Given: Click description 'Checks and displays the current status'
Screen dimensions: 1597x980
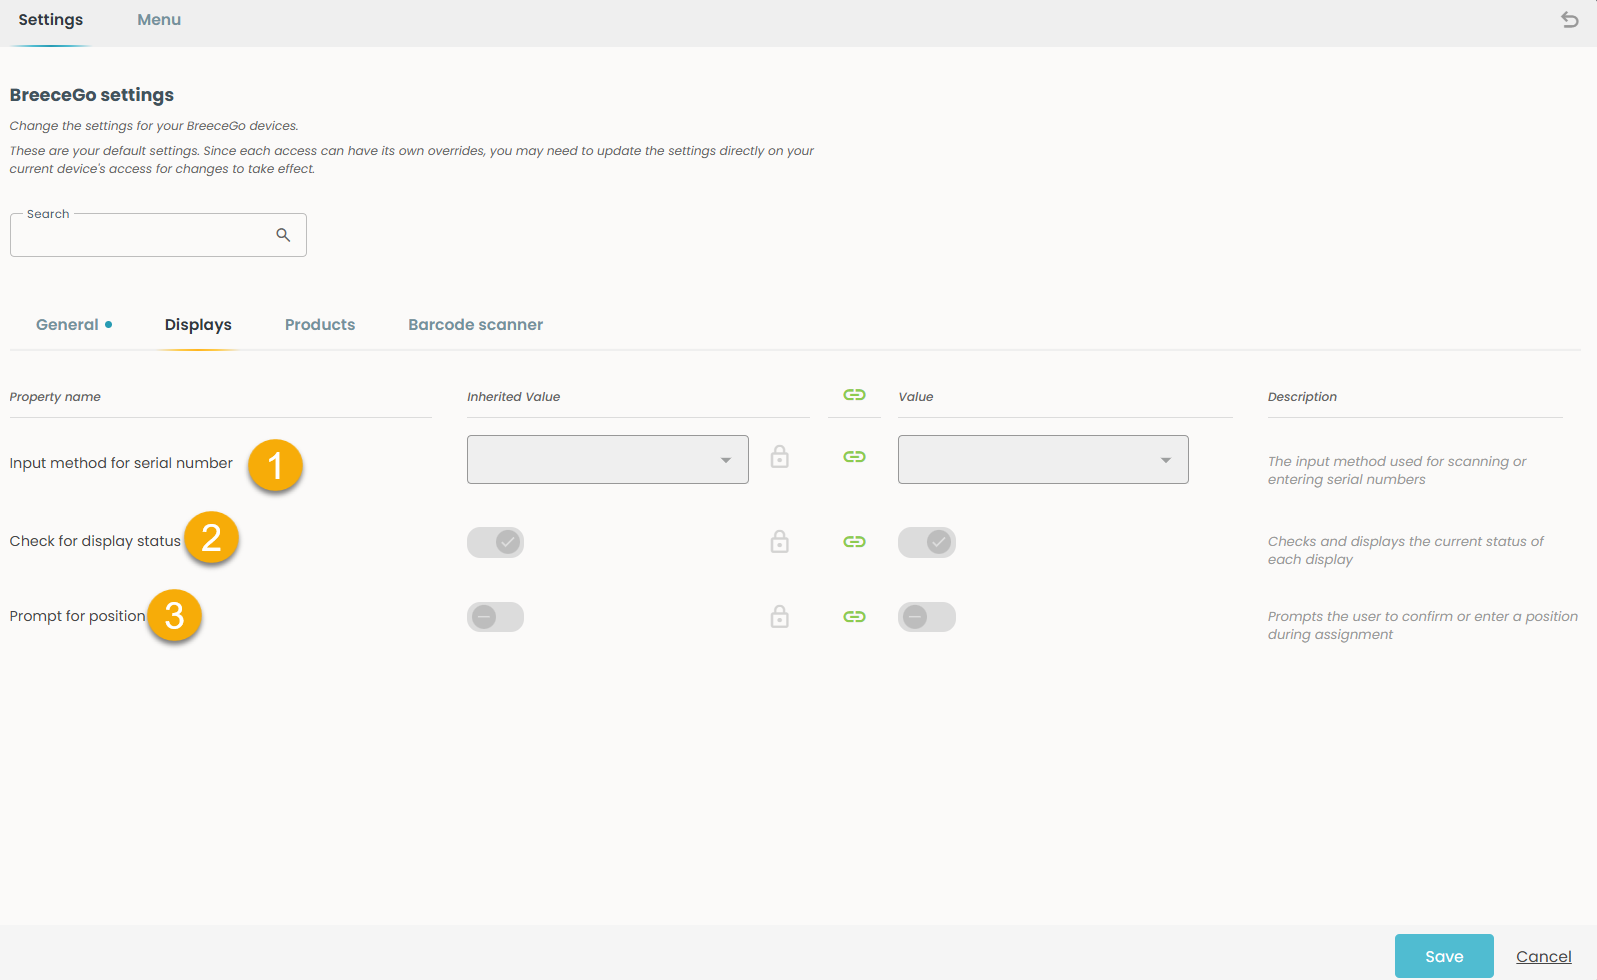Looking at the screenshot, I should (1406, 550).
